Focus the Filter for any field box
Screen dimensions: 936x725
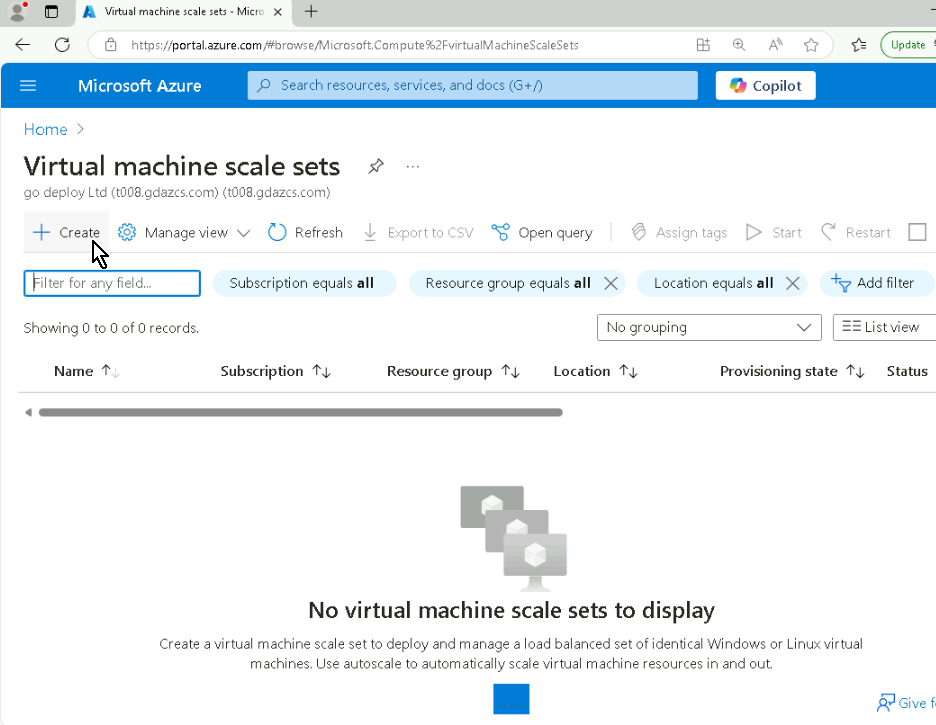pyautogui.click(x=112, y=283)
